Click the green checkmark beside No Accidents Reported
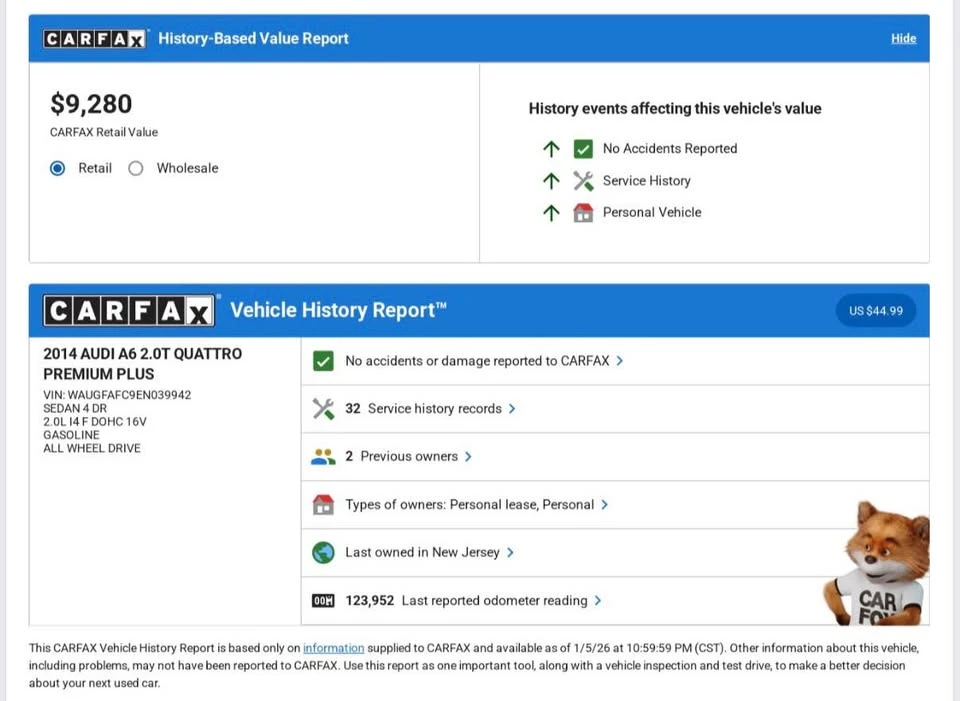960x701 pixels. pos(583,149)
